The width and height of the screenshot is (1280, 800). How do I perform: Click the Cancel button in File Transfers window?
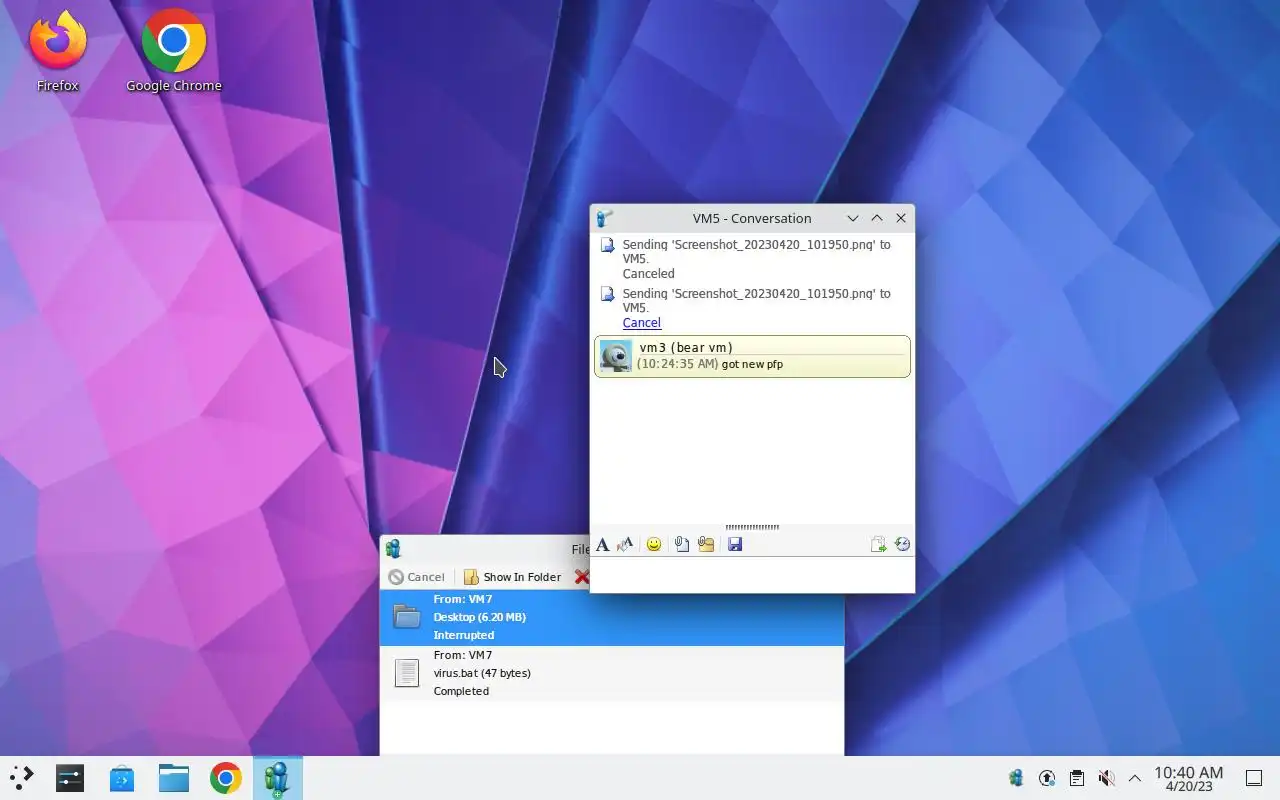click(x=416, y=577)
